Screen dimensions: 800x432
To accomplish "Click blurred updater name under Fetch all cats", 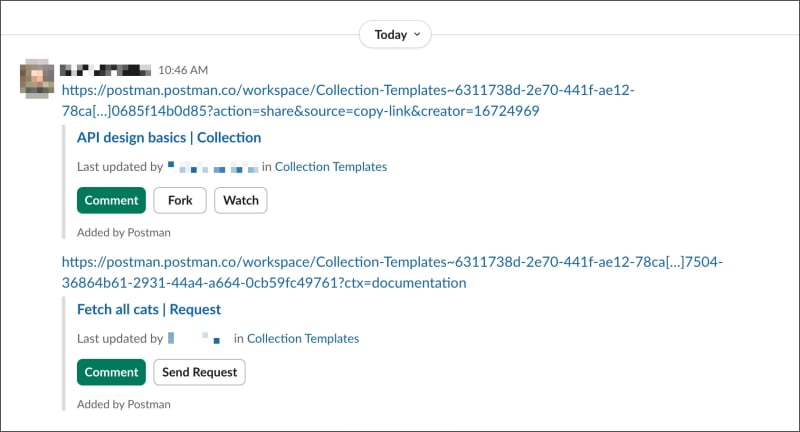I will click(194, 338).
